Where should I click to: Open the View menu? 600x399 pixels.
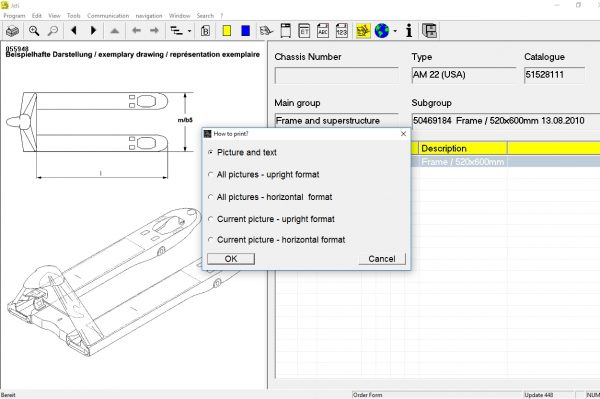click(x=54, y=16)
